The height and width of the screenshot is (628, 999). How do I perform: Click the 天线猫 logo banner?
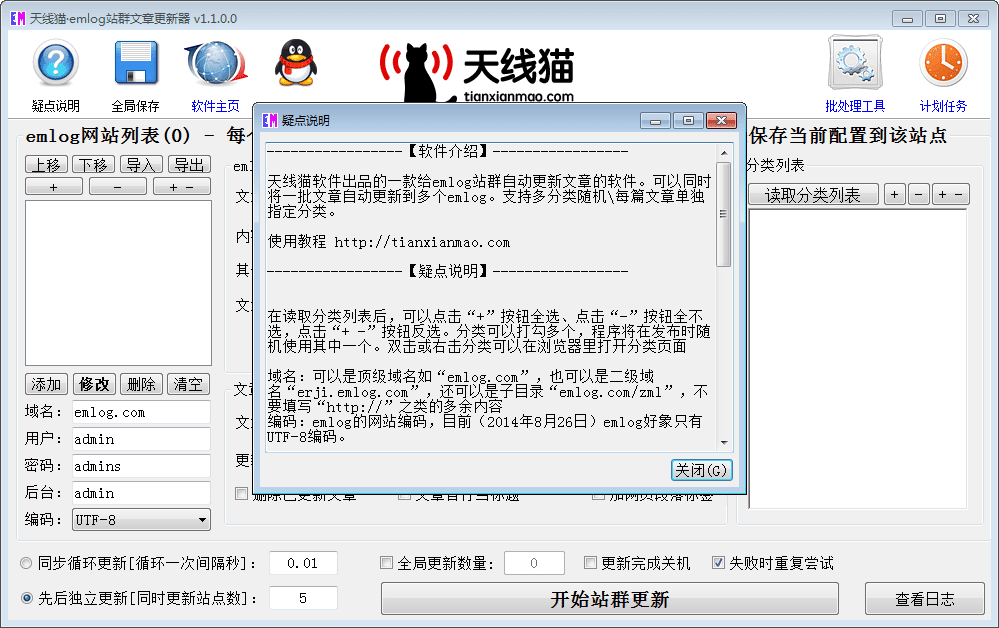click(477, 71)
